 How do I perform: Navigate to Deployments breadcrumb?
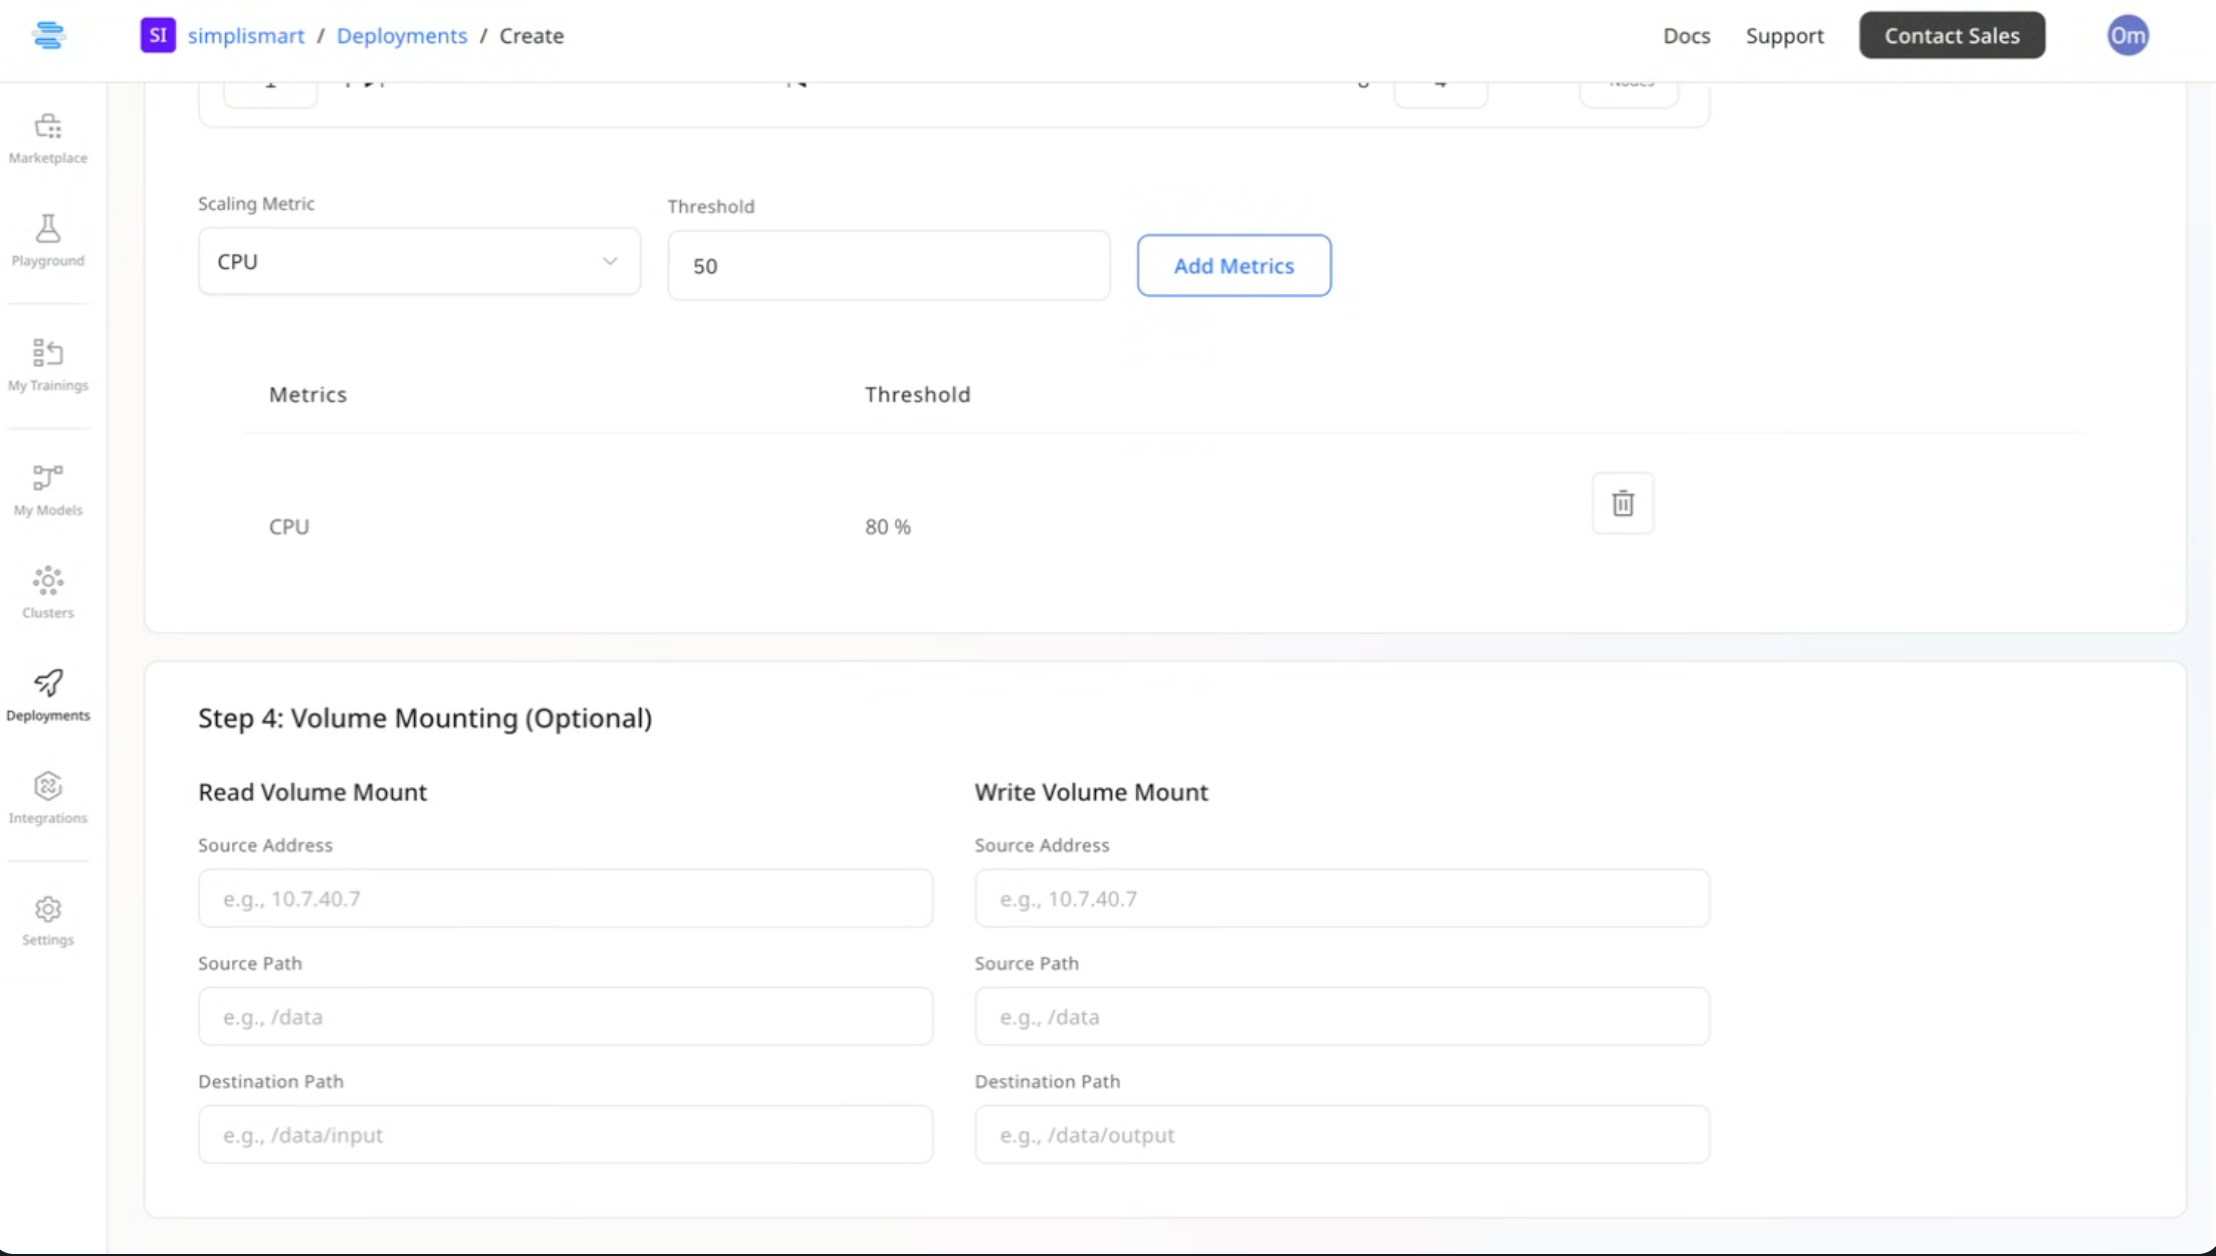(x=401, y=36)
